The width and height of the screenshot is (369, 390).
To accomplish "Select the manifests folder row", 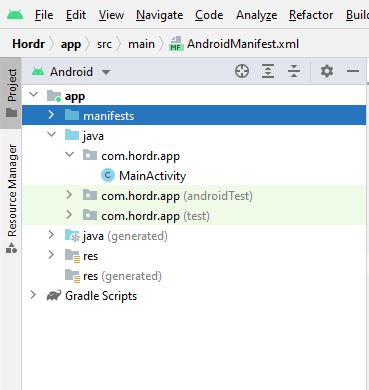I will coord(194,115).
